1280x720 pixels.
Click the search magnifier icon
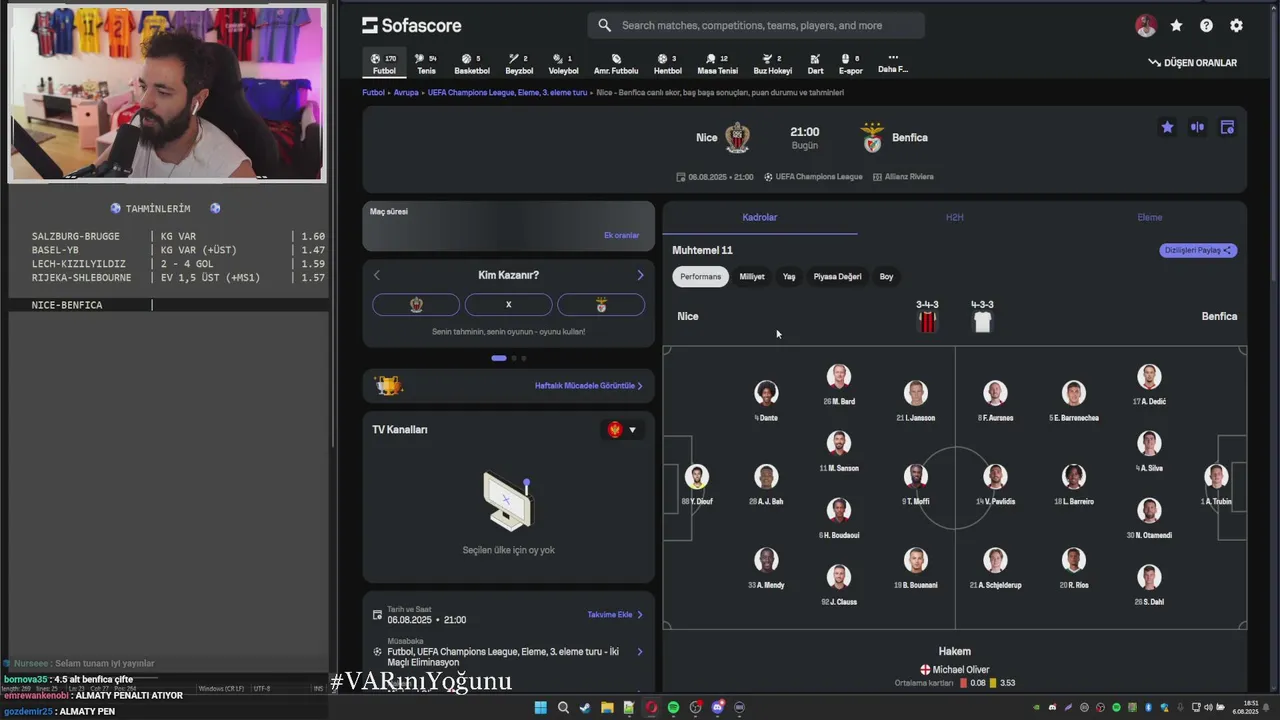[x=604, y=25]
